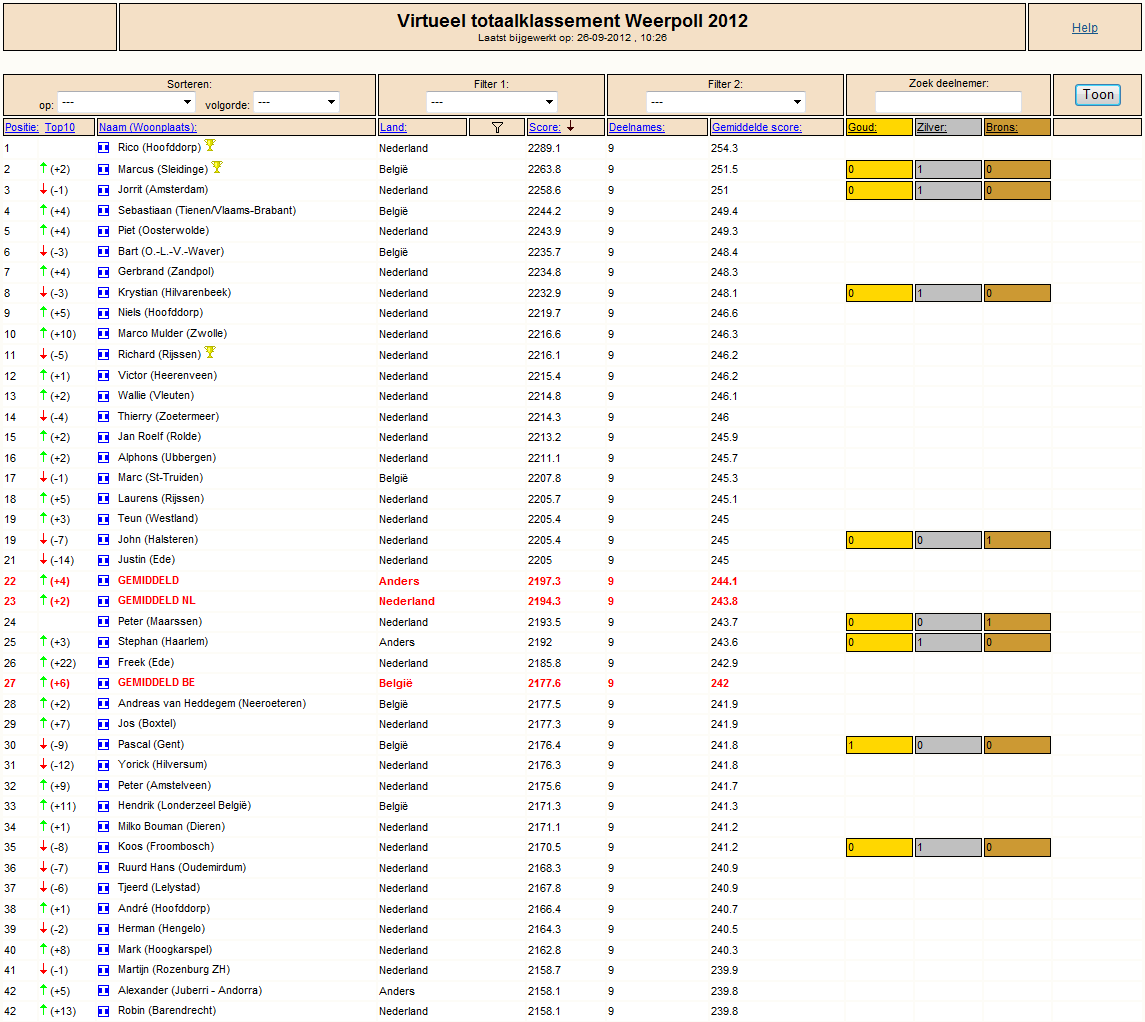This screenshot has width=1145, height=1022.
Task: Click the trophy icon next to Rico (Hoofddorp)
Action: pos(210,145)
